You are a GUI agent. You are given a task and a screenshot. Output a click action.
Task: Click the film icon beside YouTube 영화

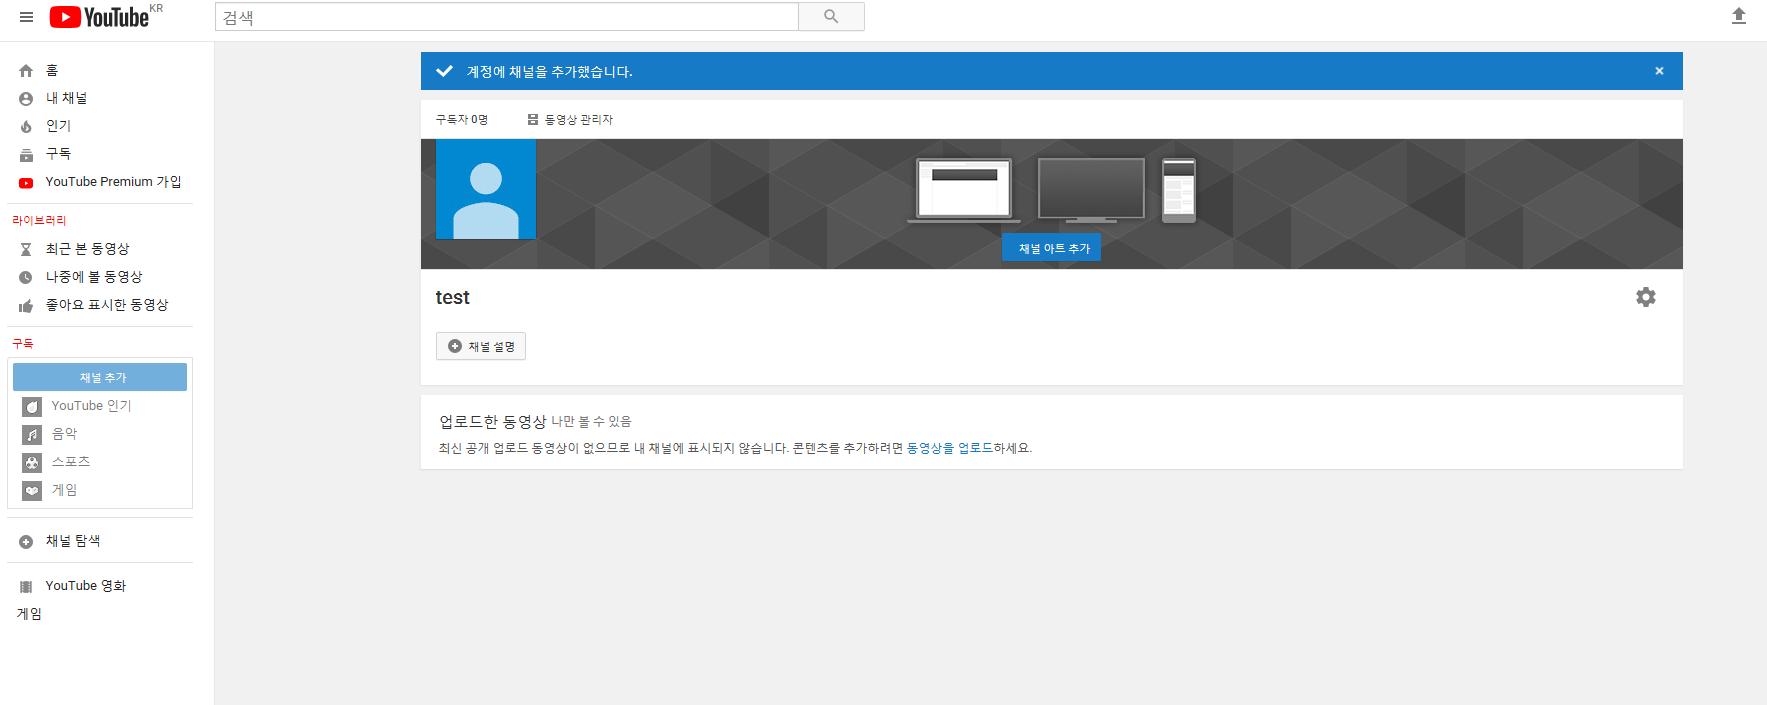click(x=26, y=587)
